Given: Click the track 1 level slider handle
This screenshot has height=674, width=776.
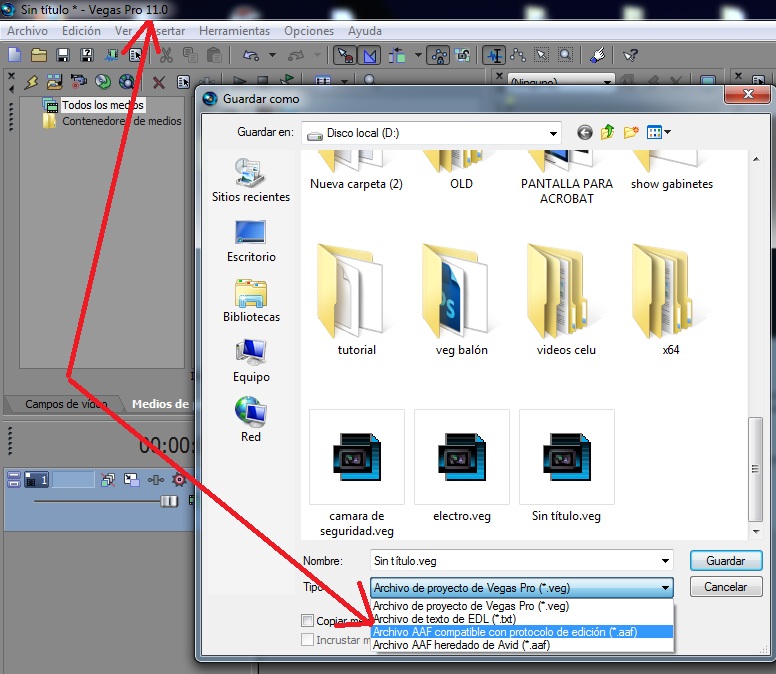Looking at the screenshot, I should coord(169,501).
